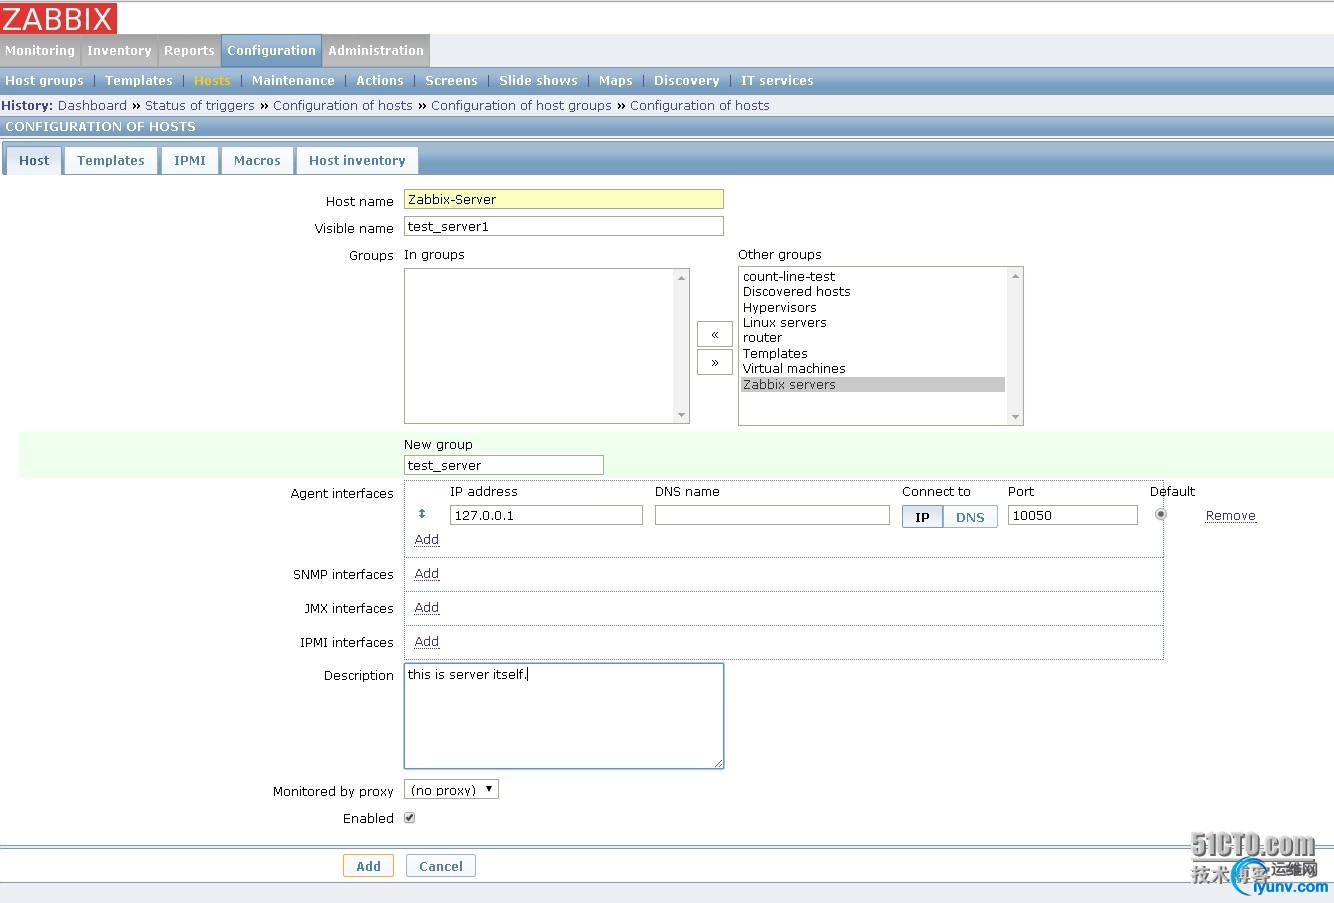The width and height of the screenshot is (1334, 903).
Task: Click Status of triggers history link
Action: (200, 105)
